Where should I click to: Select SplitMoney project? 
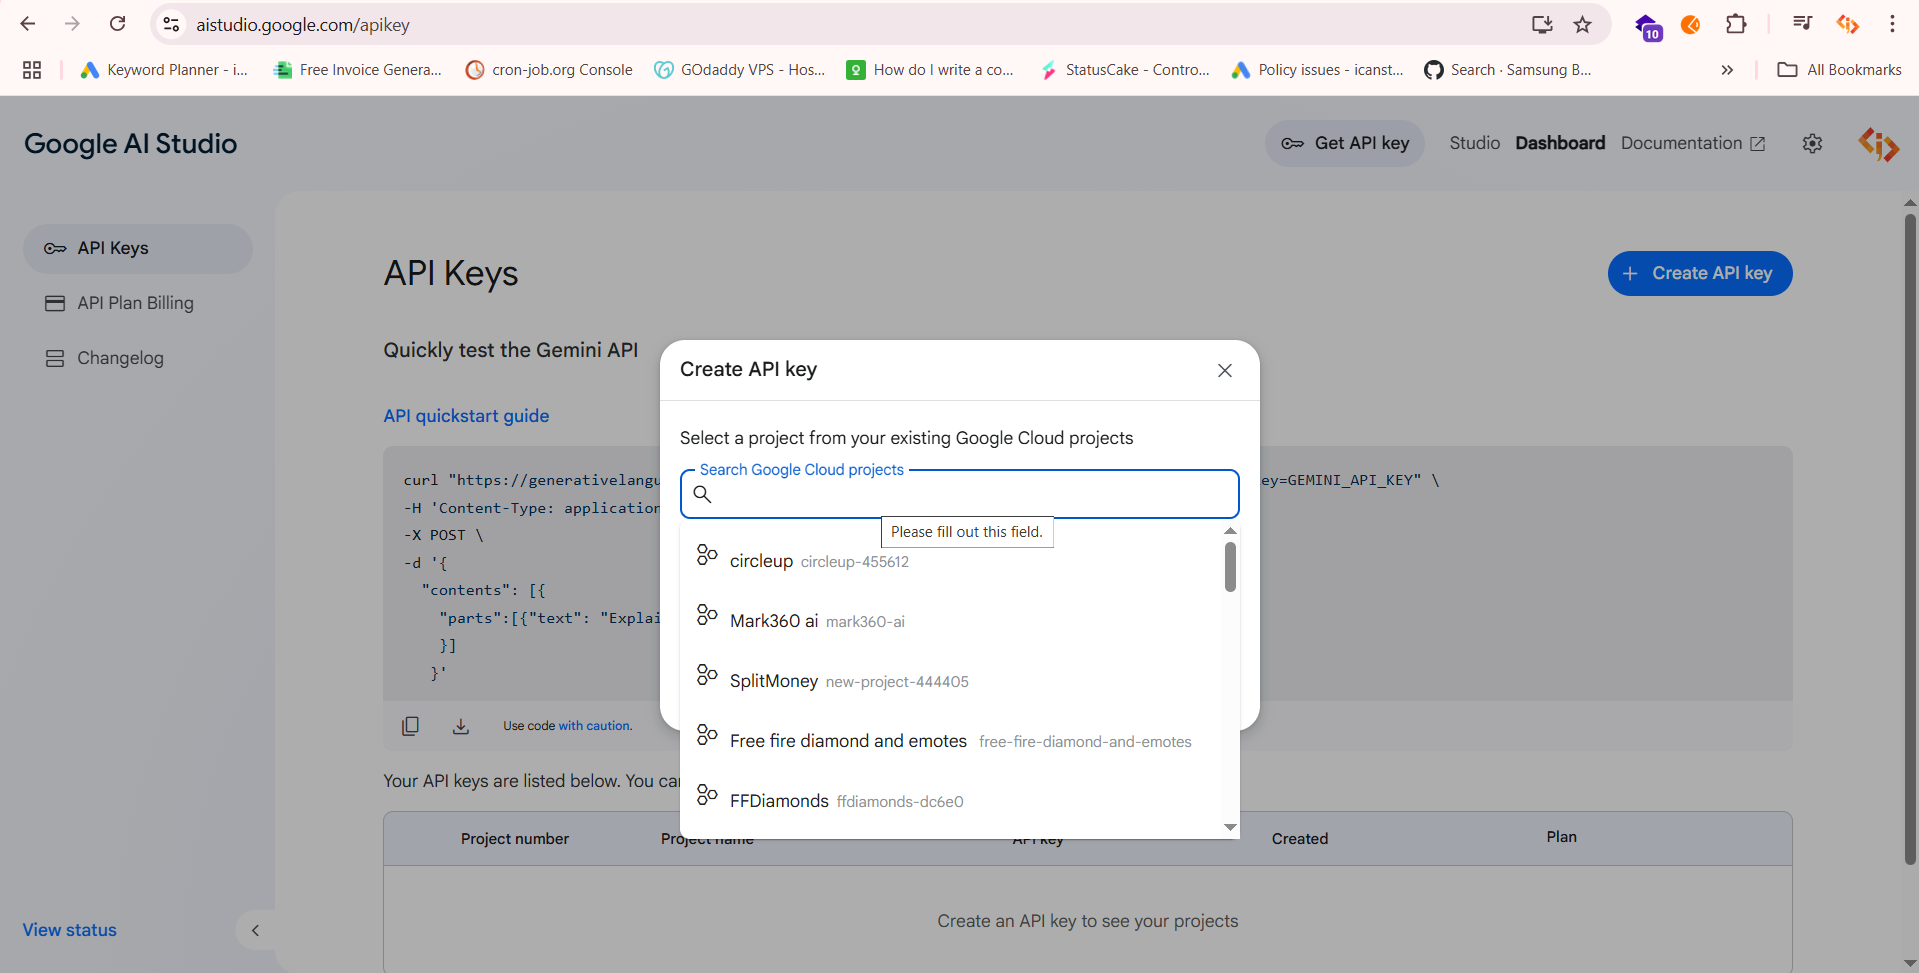point(950,681)
